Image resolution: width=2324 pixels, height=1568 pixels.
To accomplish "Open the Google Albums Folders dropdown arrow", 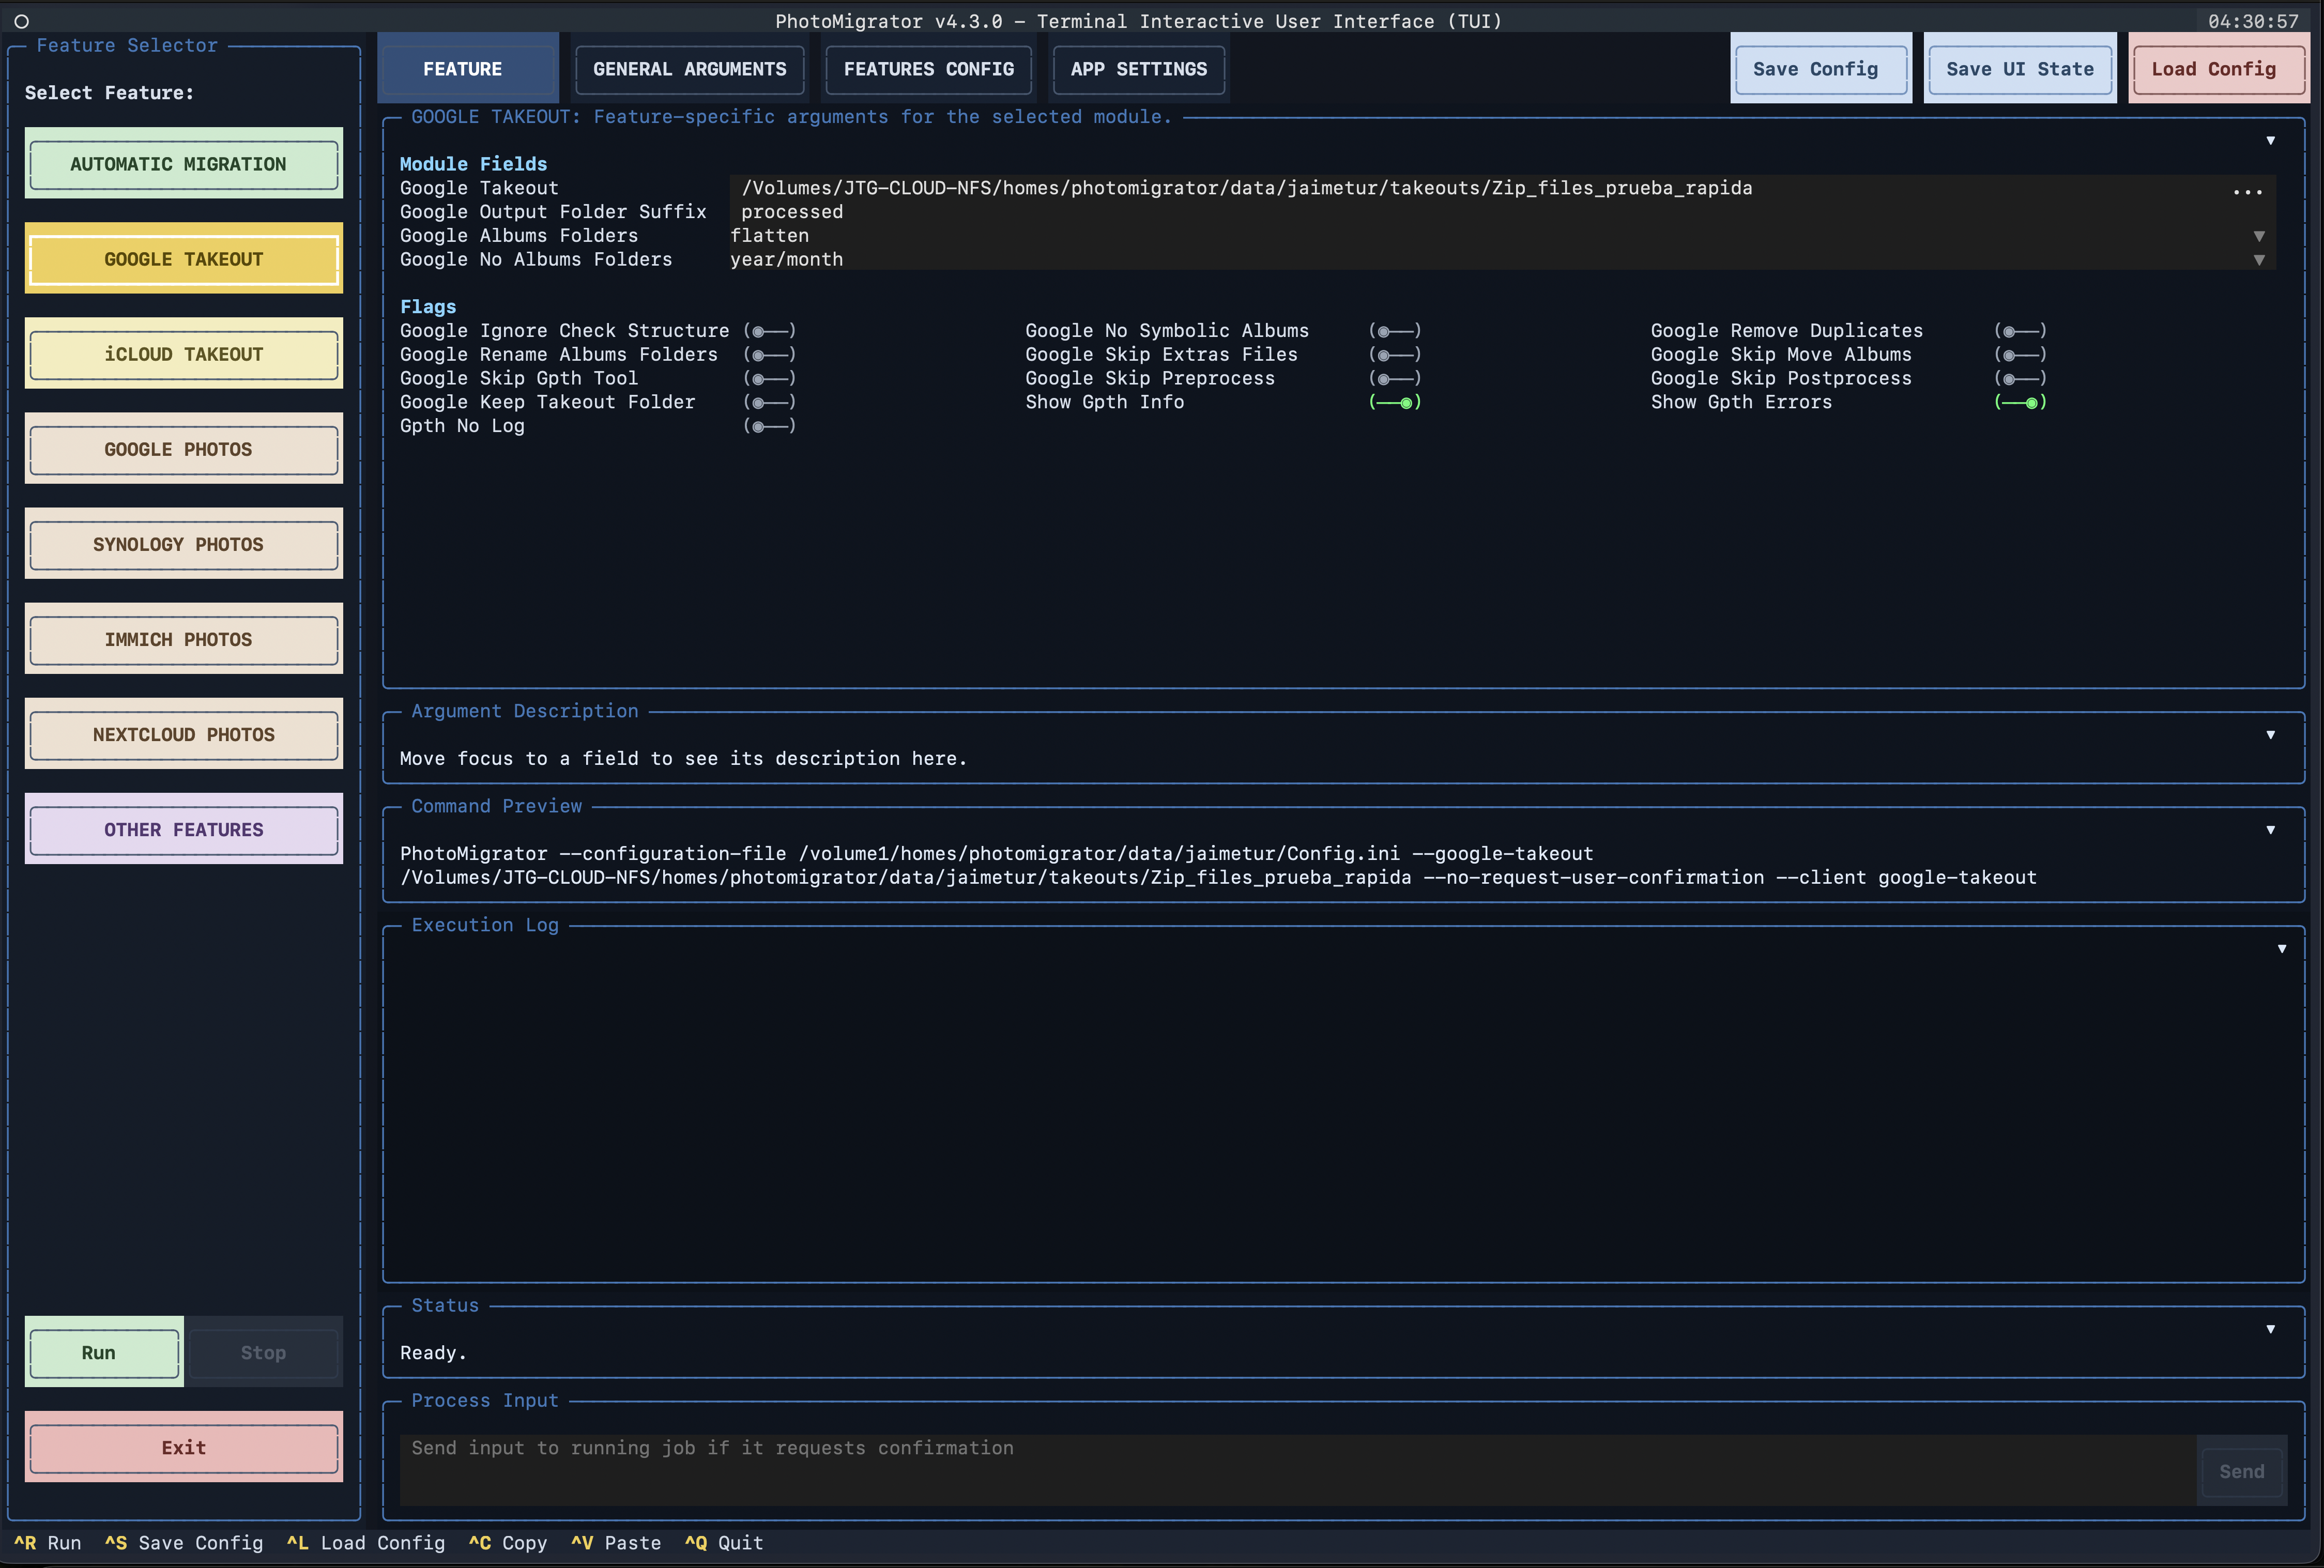I will click(2258, 236).
